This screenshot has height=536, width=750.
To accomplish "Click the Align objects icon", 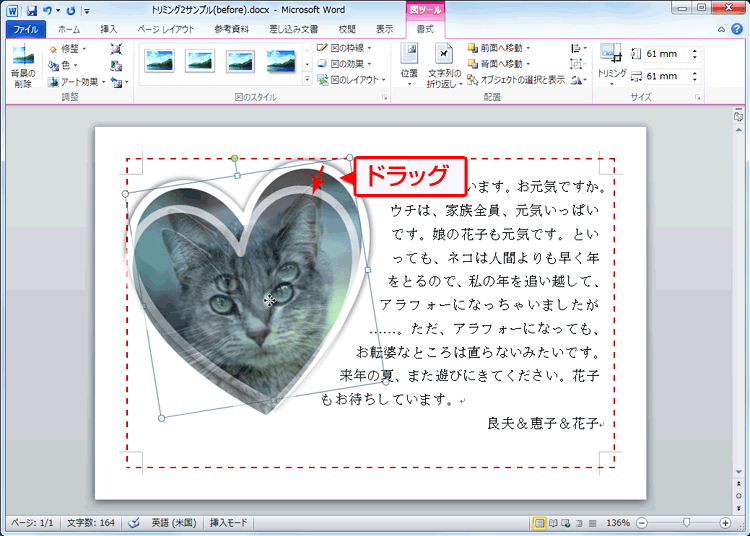I will (x=578, y=48).
